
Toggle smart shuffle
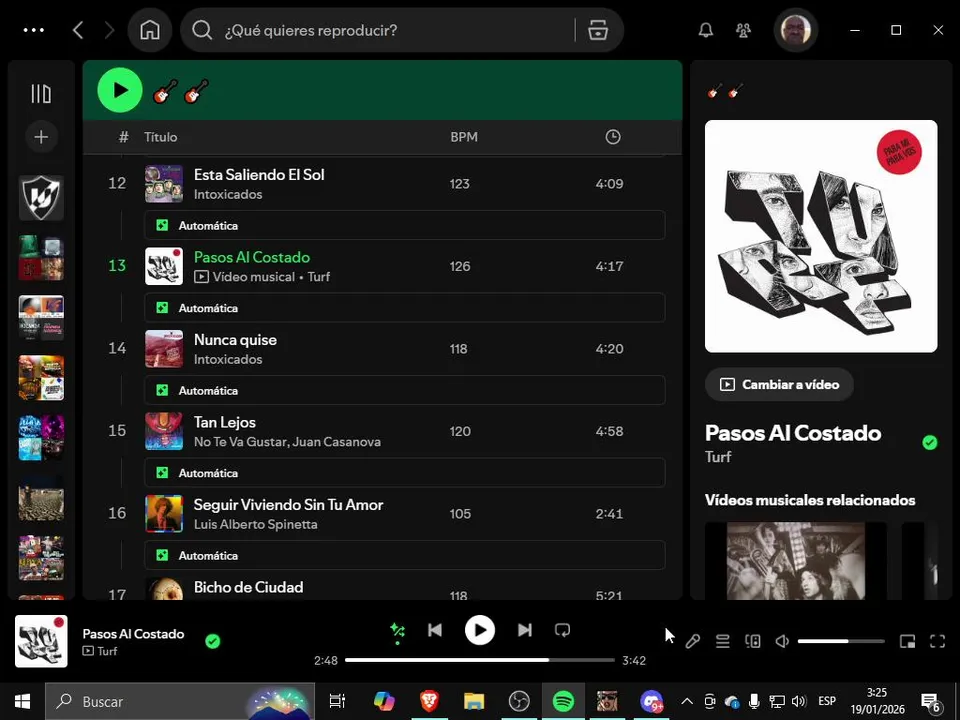tap(397, 630)
